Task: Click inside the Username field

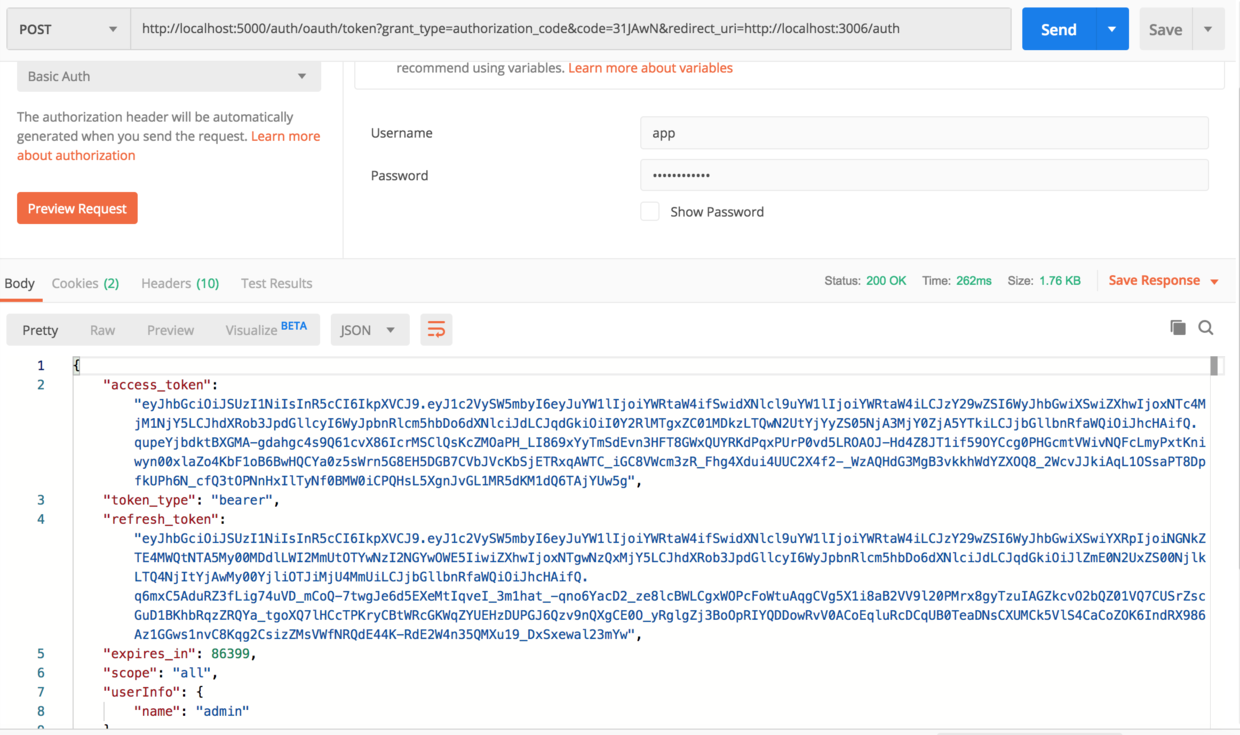Action: click(923, 132)
